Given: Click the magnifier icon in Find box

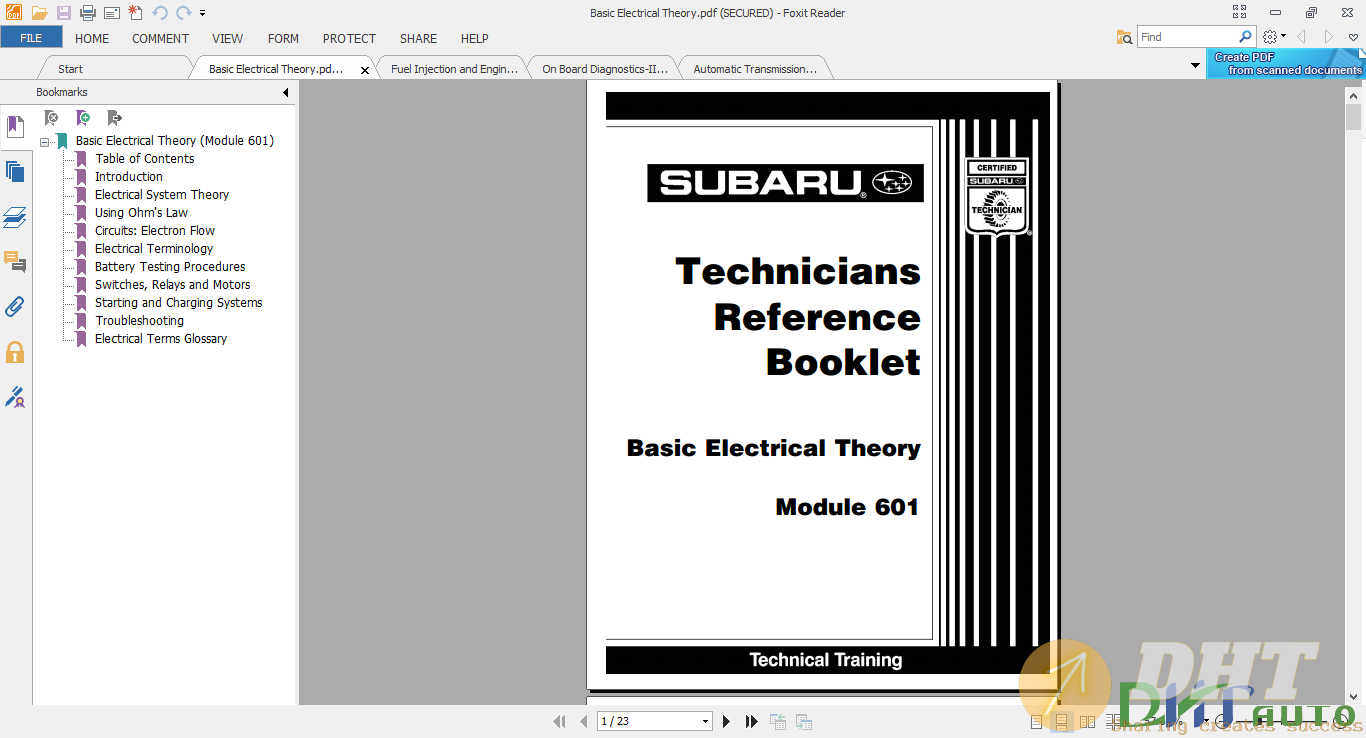Looking at the screenshot, I should pos(1245,37).
